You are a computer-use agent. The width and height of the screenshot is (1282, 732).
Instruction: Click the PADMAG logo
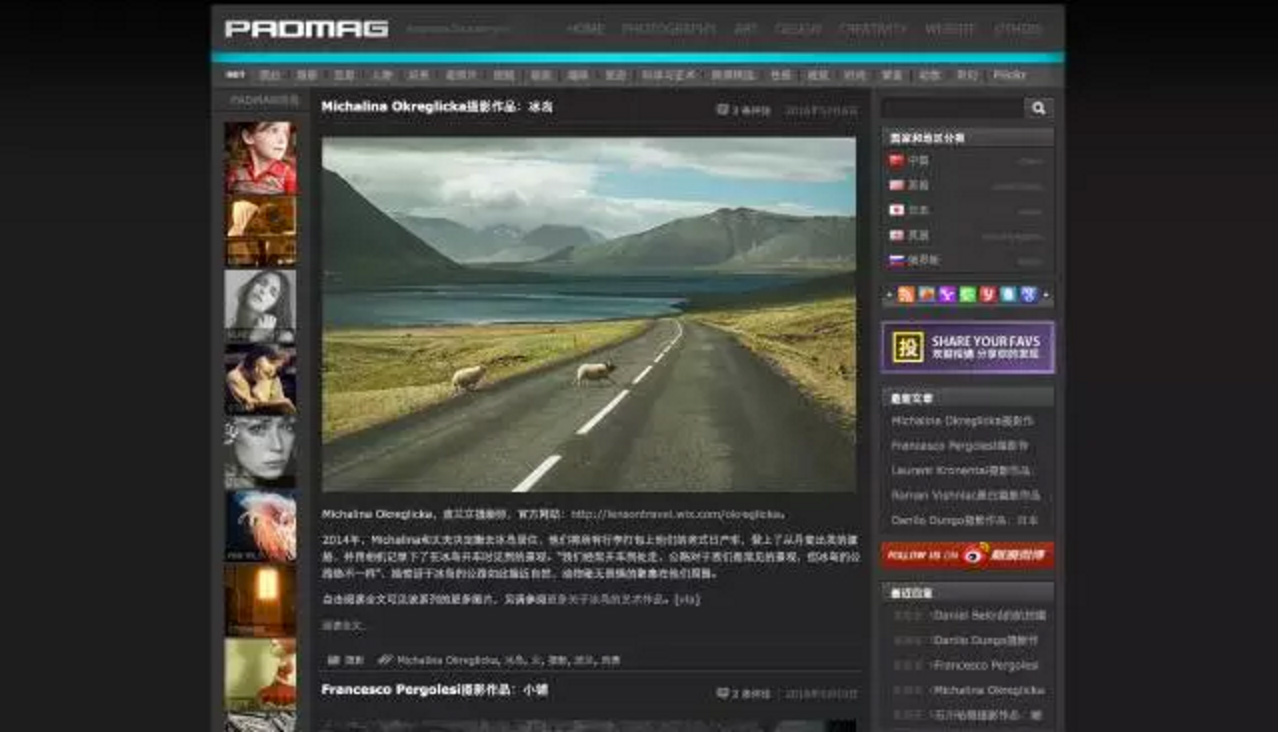(306, 29)
